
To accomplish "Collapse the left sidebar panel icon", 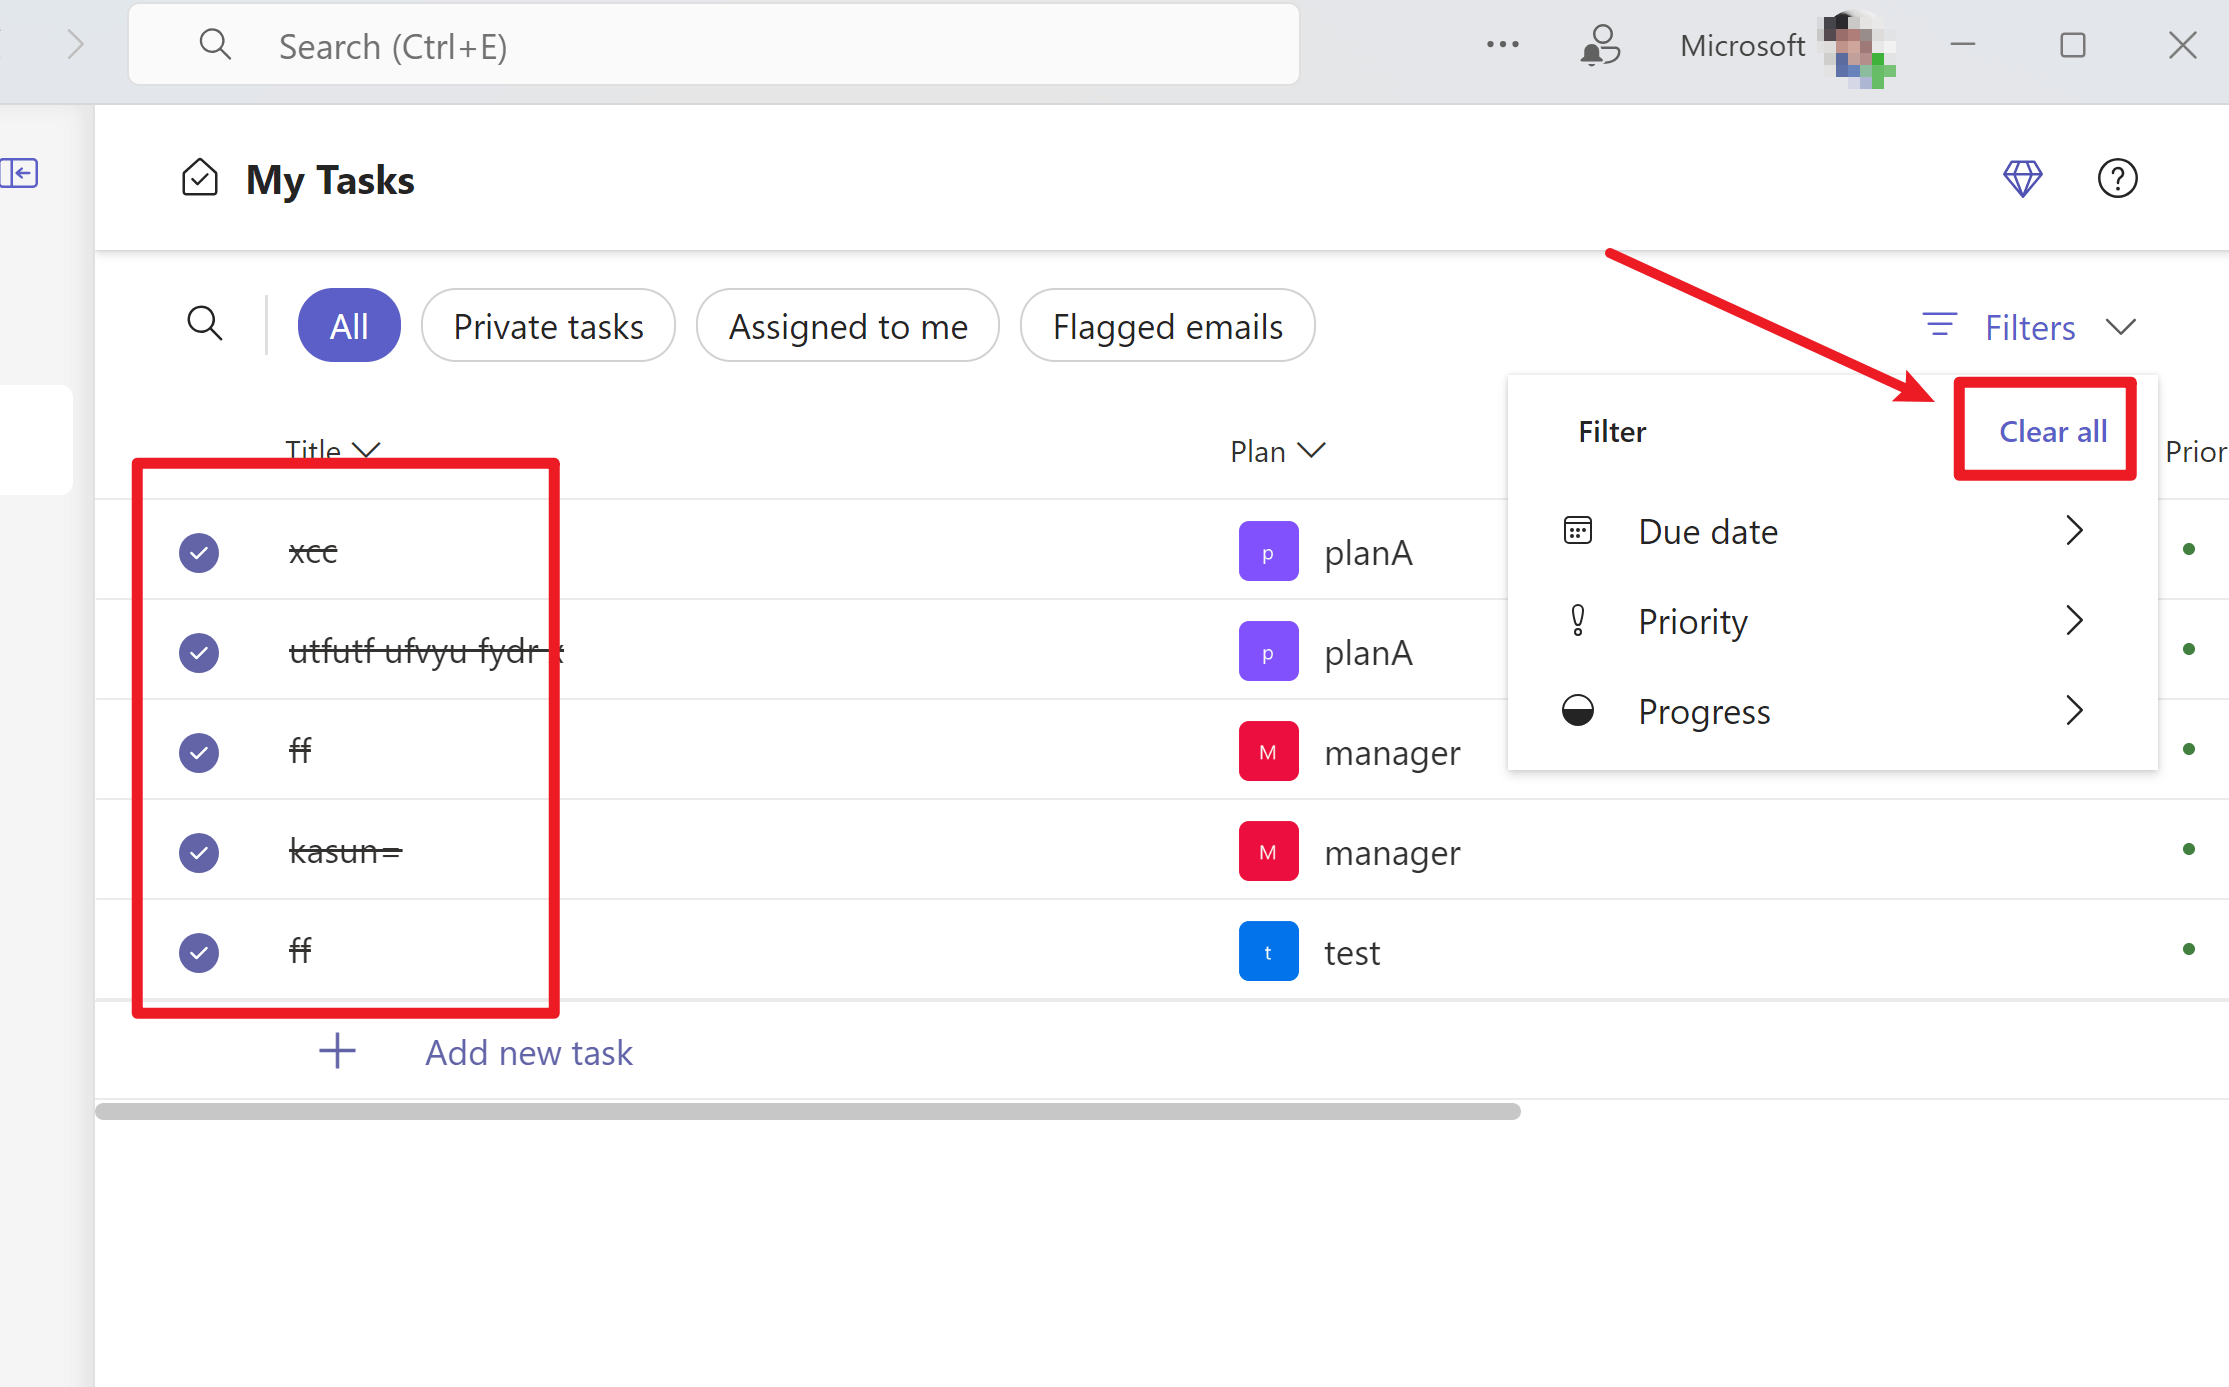I will tap(19, 173).
